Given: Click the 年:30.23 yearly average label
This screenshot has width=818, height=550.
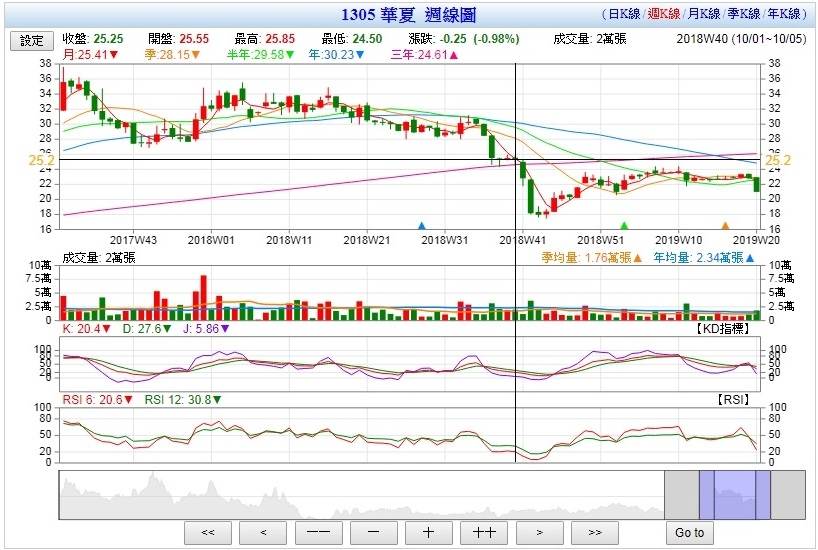Looking at the screenshot, I should point(336,54).
